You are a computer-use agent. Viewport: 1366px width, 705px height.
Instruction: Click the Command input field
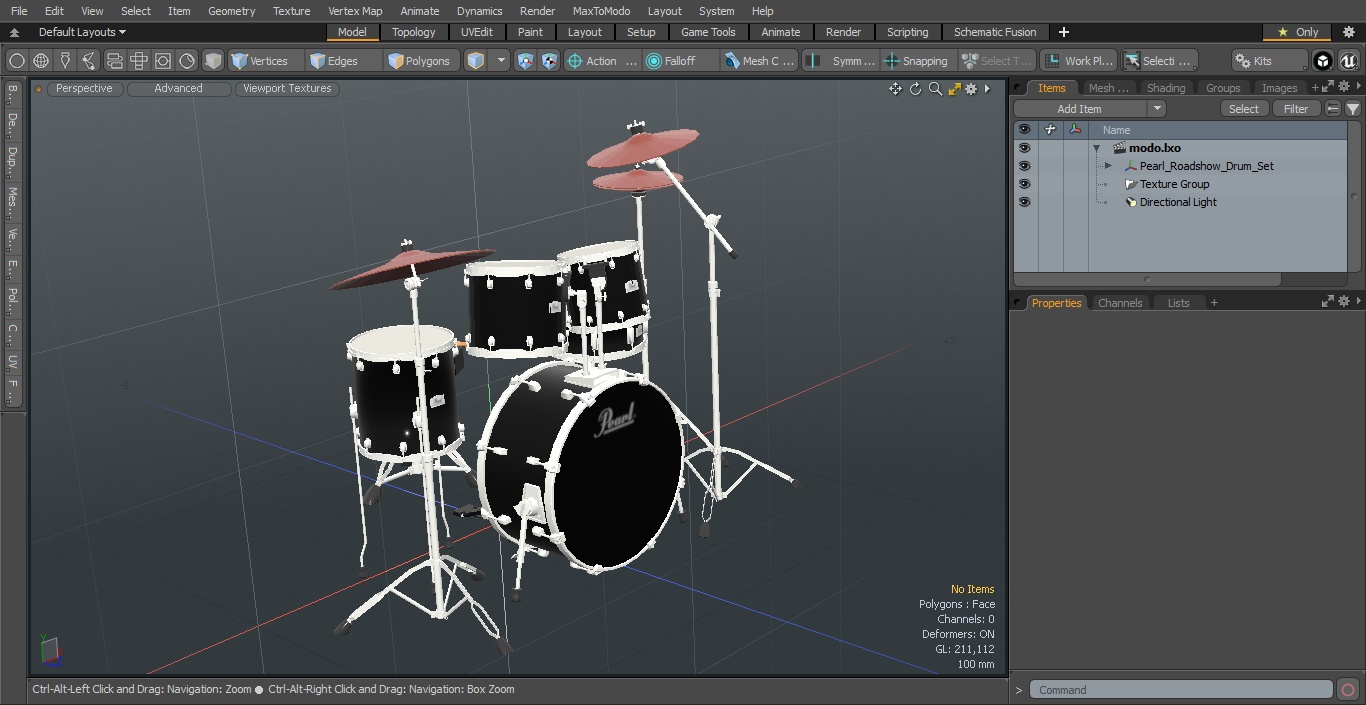[1181, 690]
